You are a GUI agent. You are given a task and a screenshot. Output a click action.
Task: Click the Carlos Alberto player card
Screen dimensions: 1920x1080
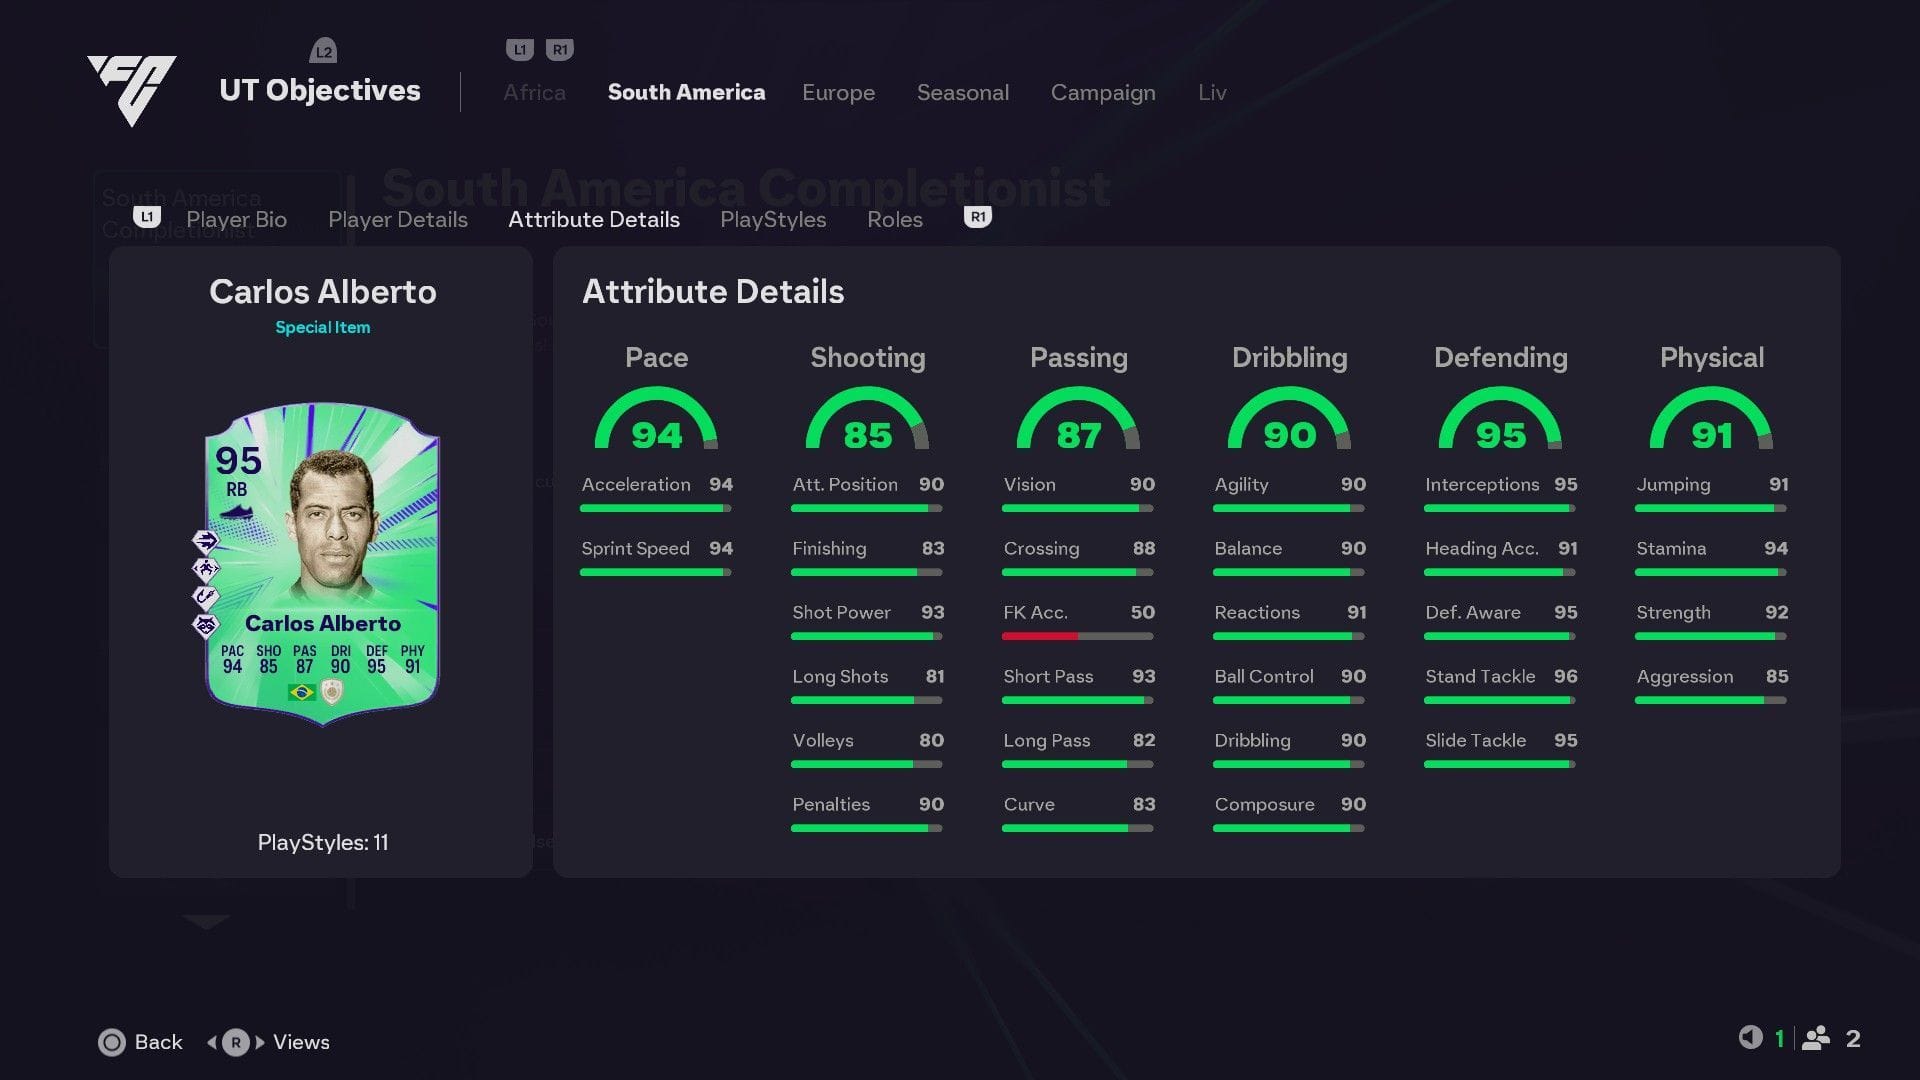tap(322, 563)
